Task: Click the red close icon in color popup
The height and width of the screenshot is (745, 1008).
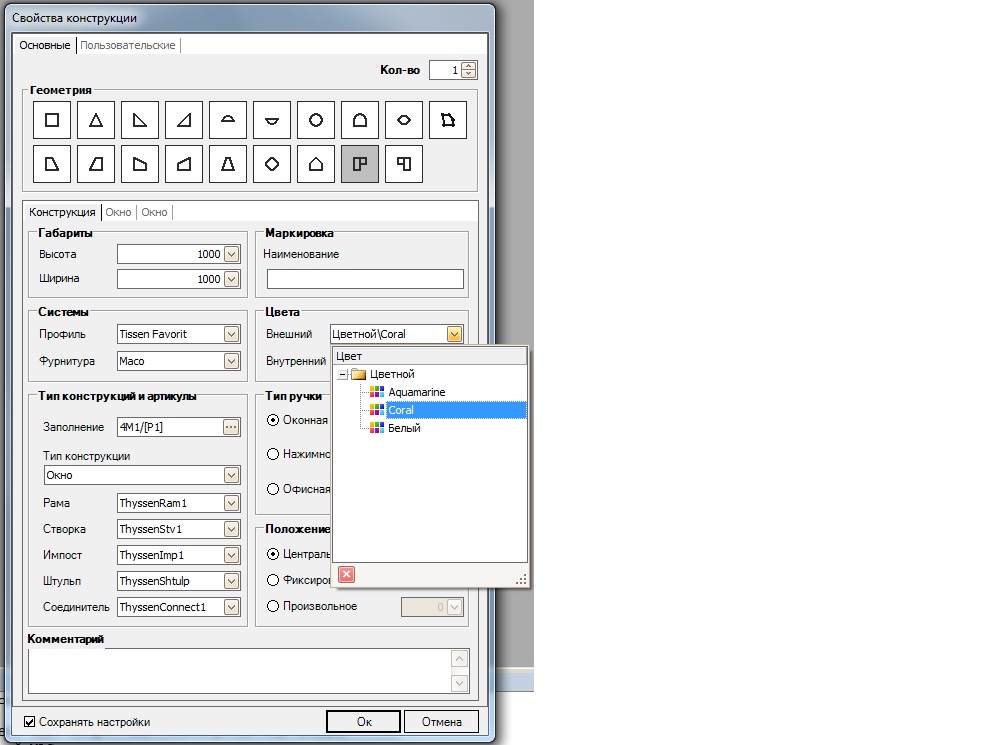Action: (x=346, y=574)
